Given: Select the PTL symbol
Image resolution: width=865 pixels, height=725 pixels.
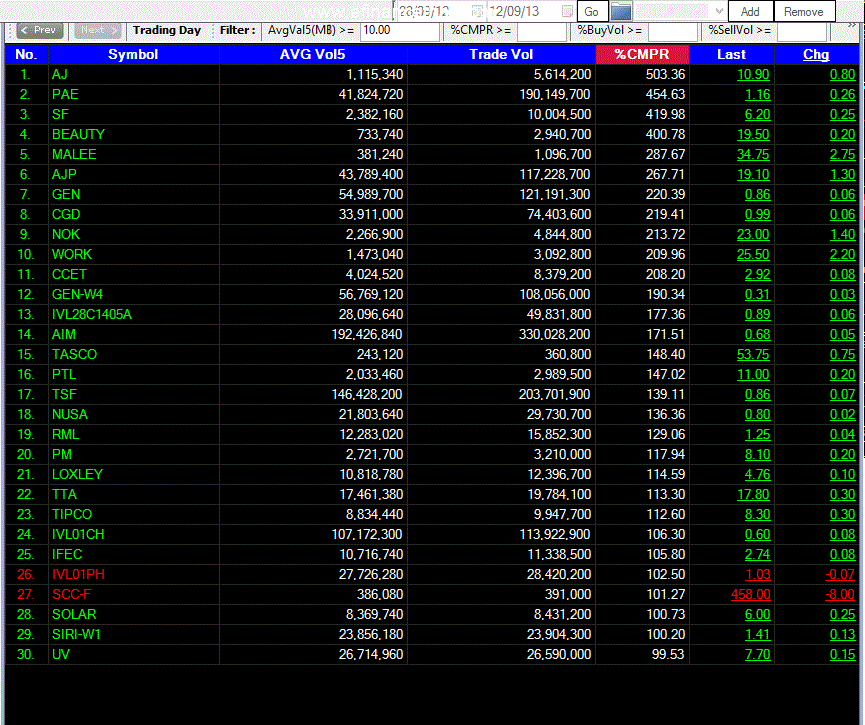Looking at the screenshot, I should [64, 375].
